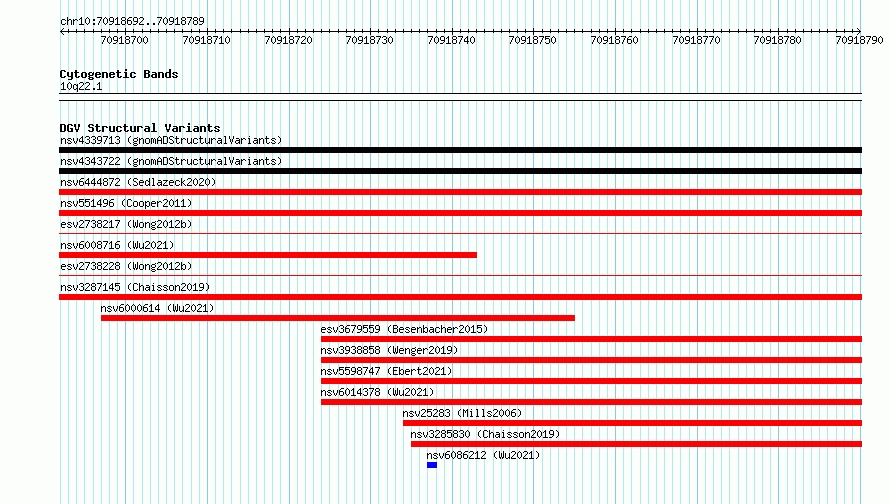
Task: Click red bar under nsv6008716
Action: (x=268, y=255)
